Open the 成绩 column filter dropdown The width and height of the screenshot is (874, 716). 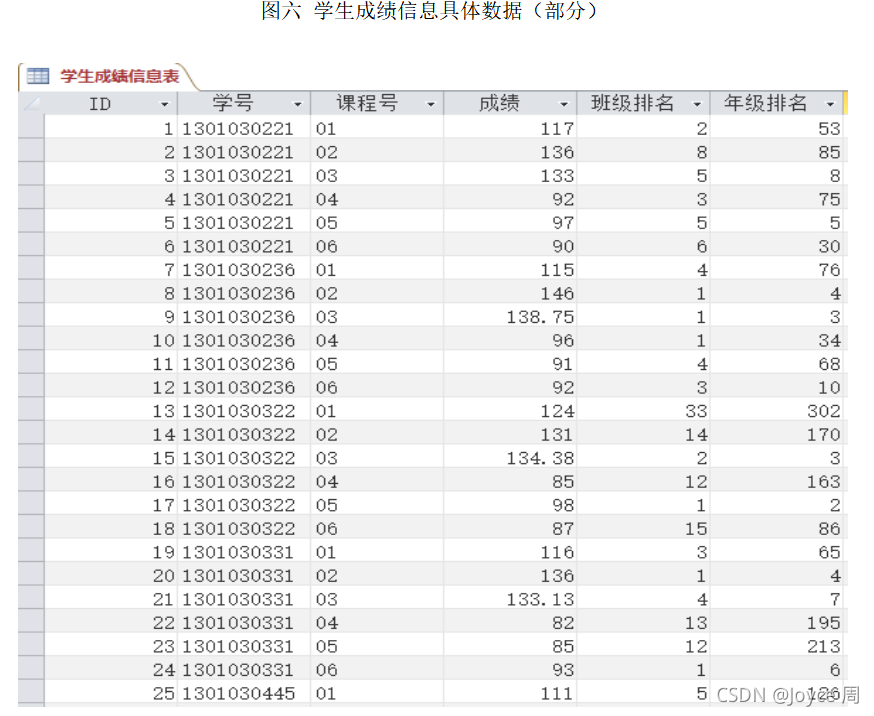pyautogui.click(x=564, y=104)
